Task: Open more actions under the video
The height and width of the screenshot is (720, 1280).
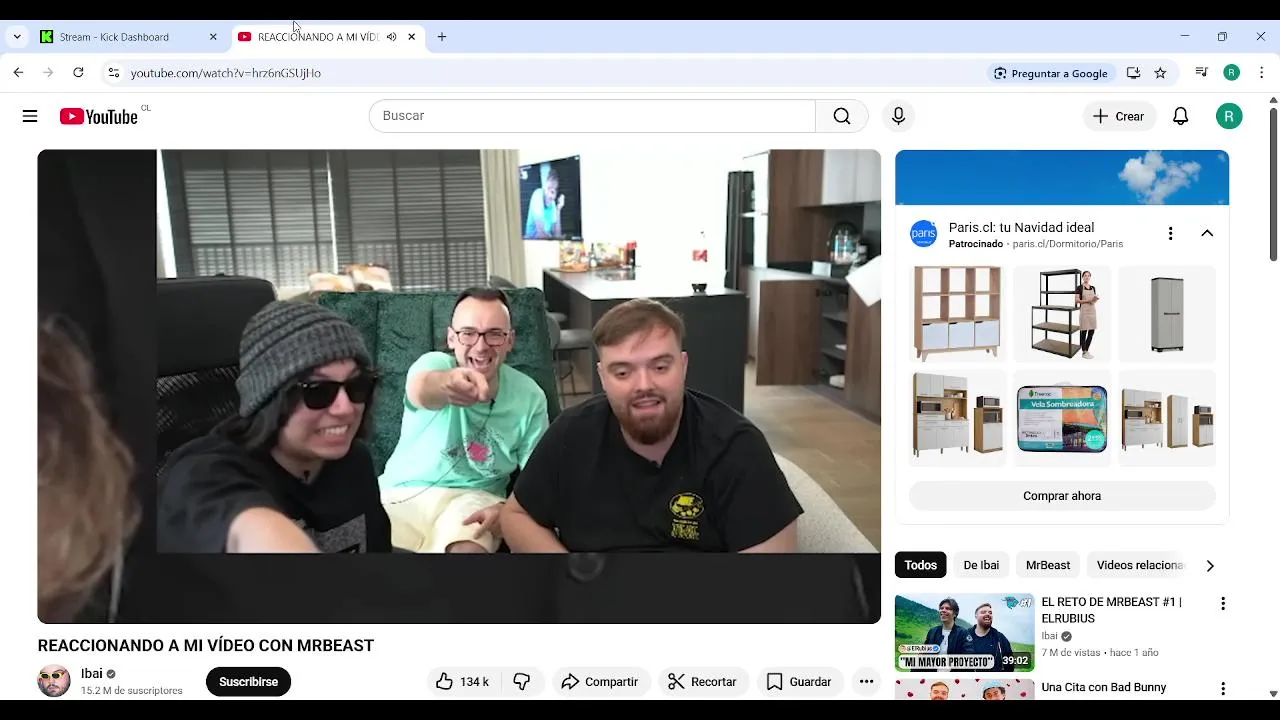Action: click(866, 682)
